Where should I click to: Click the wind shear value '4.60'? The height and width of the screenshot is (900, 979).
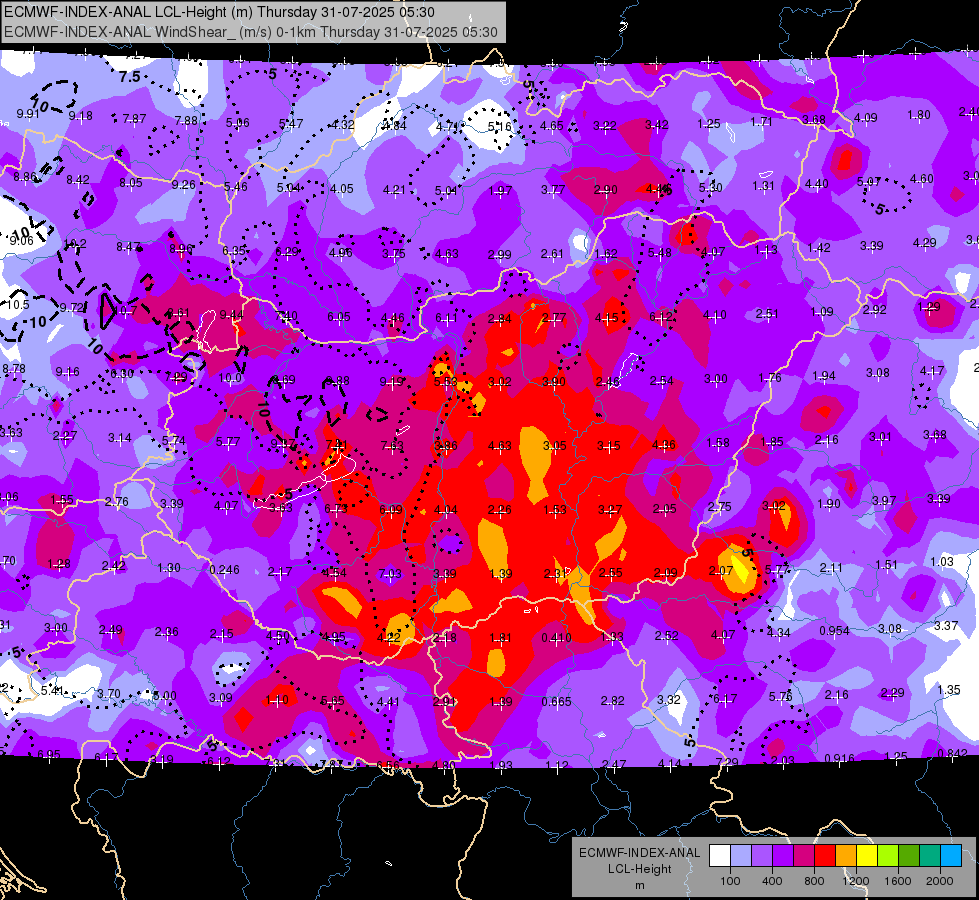pos(922,179)
